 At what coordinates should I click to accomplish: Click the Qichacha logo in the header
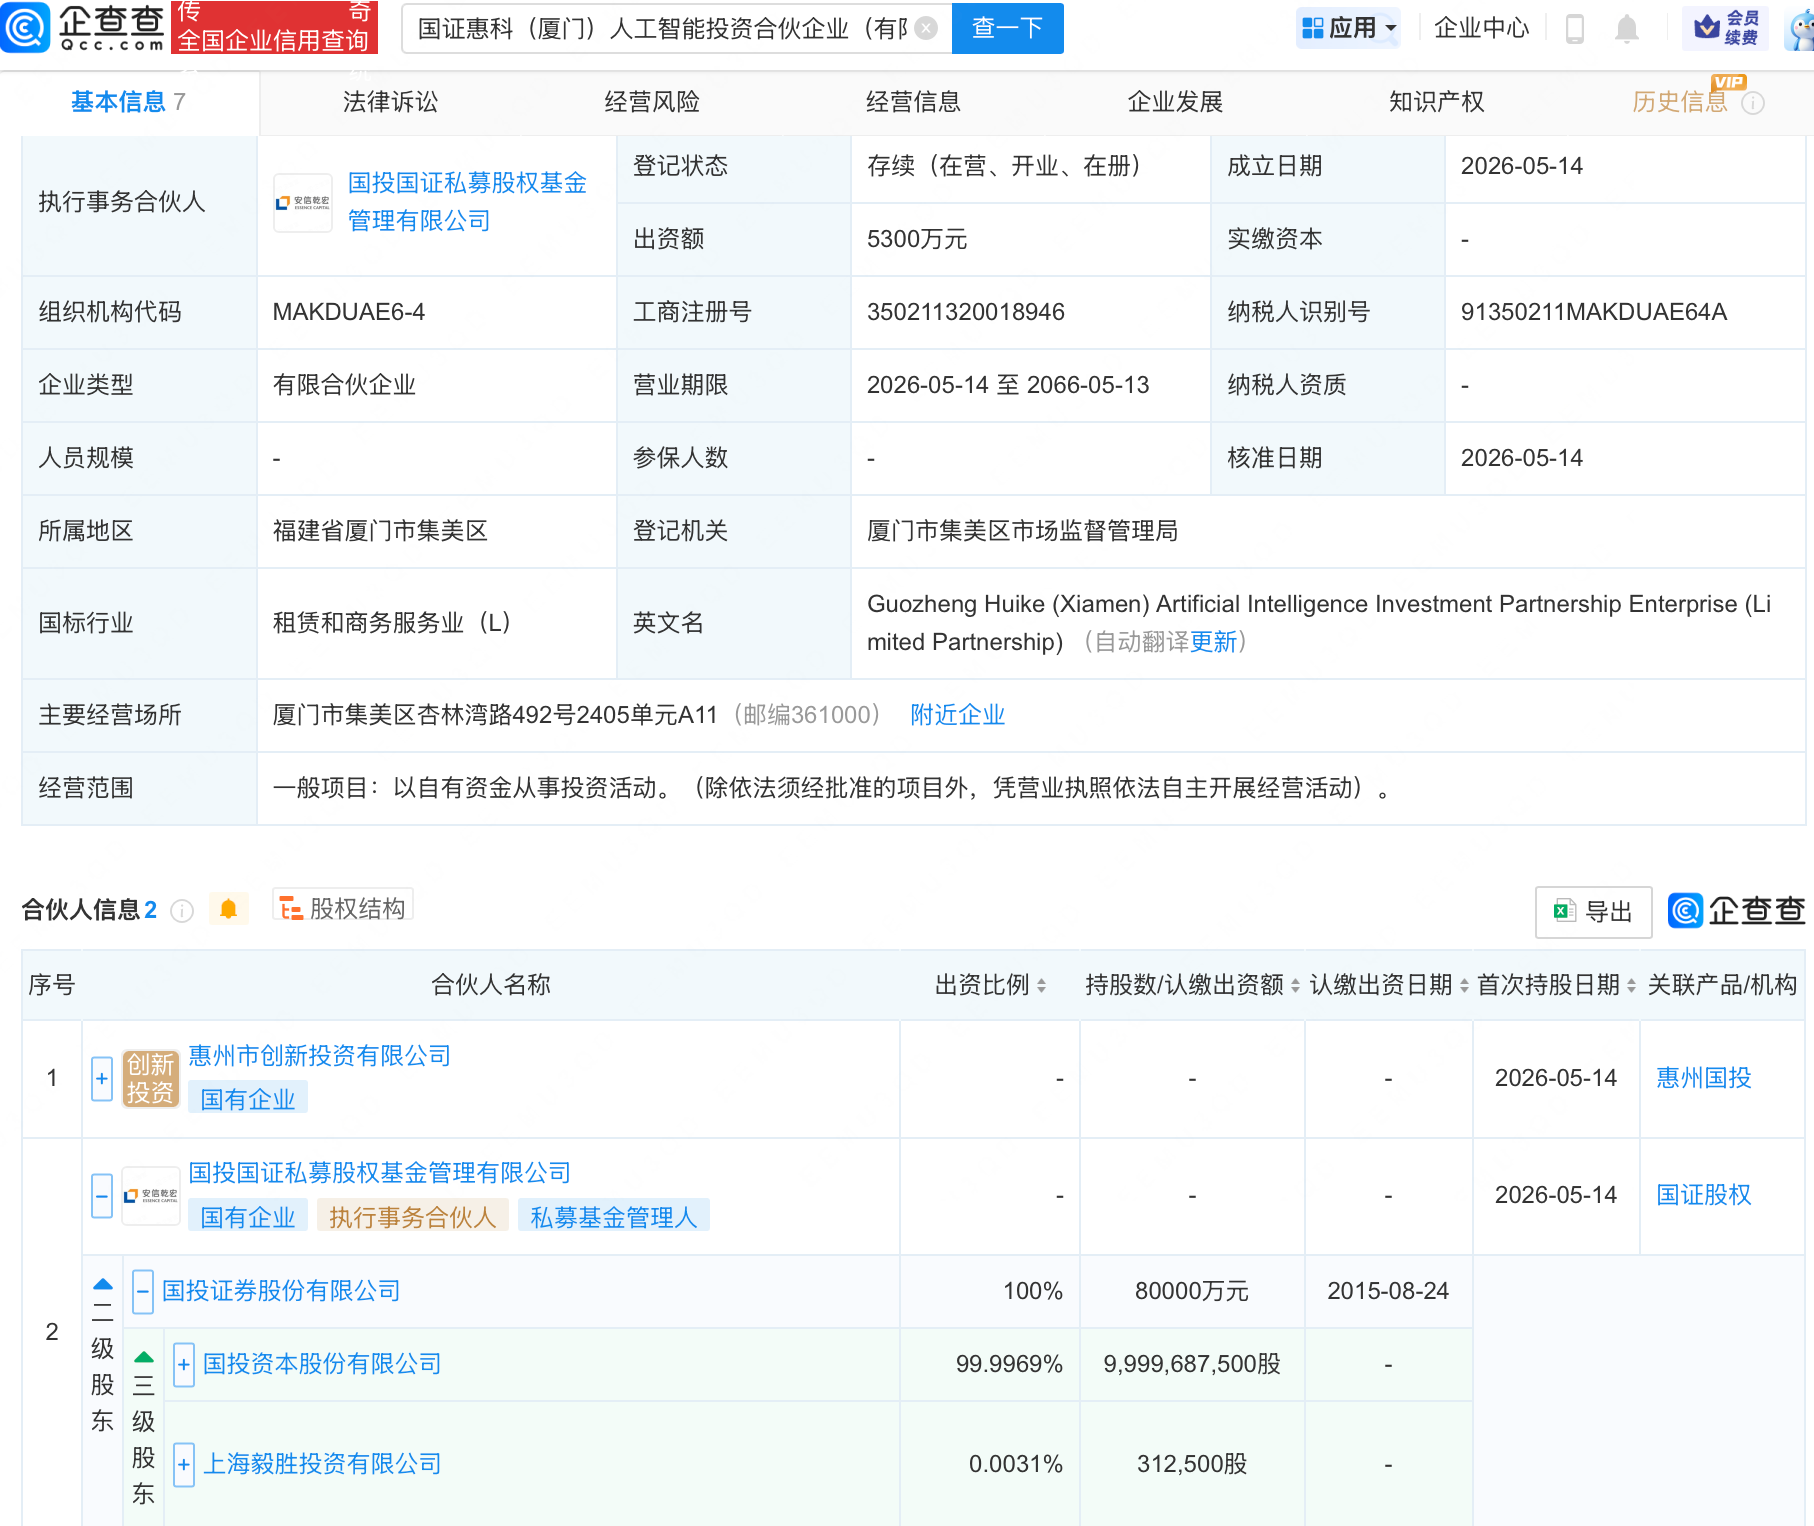point(83,27)
